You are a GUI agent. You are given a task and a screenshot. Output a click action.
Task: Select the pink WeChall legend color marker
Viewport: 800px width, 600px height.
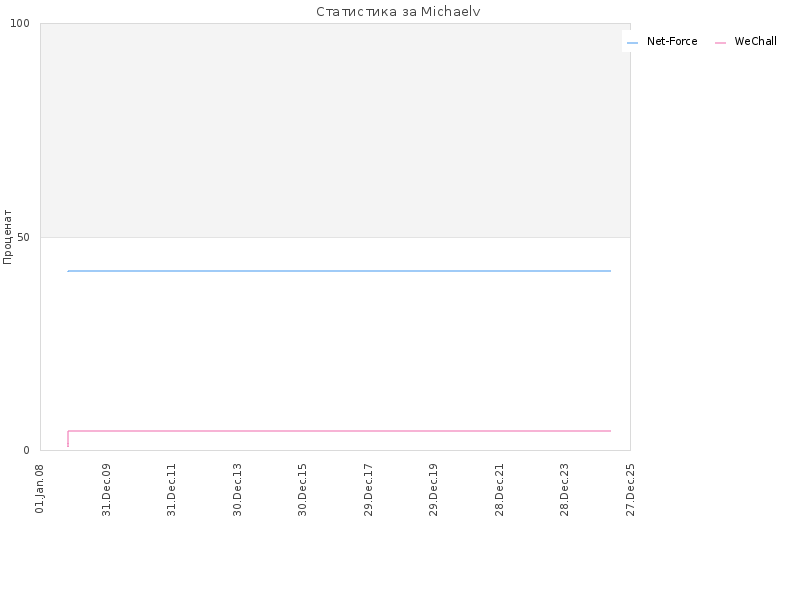pyautogui.click(x=720, y=43)
